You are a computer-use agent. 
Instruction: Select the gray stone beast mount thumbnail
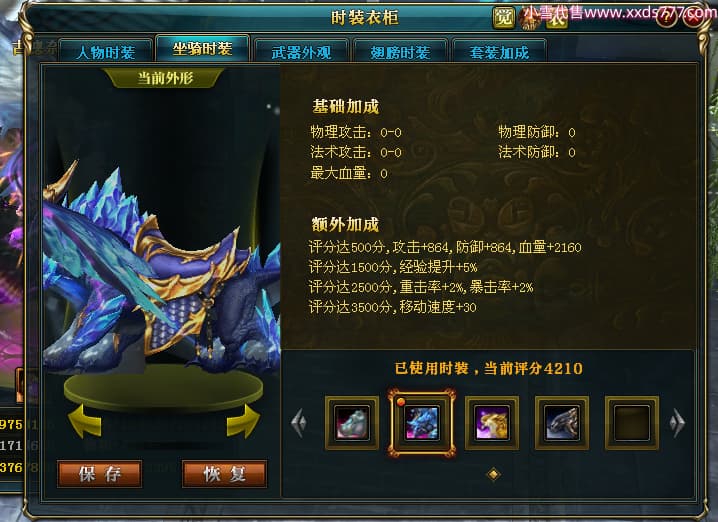coord(352,423)
